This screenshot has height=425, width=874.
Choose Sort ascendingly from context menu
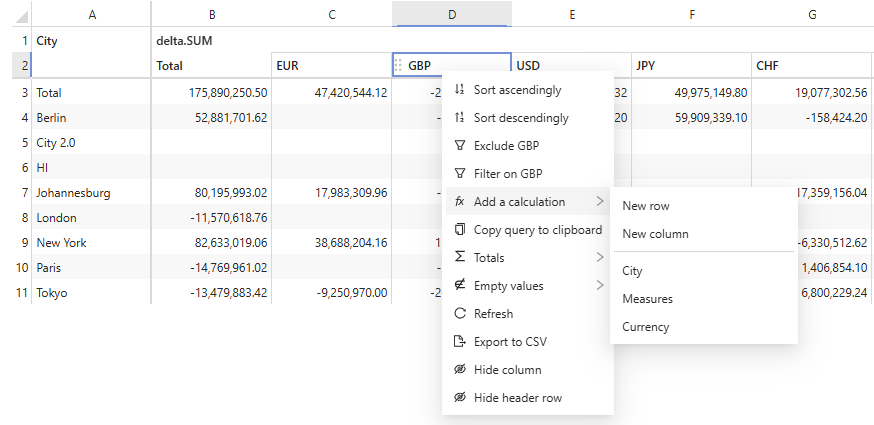pyautogui.click(x=528, y=89)
